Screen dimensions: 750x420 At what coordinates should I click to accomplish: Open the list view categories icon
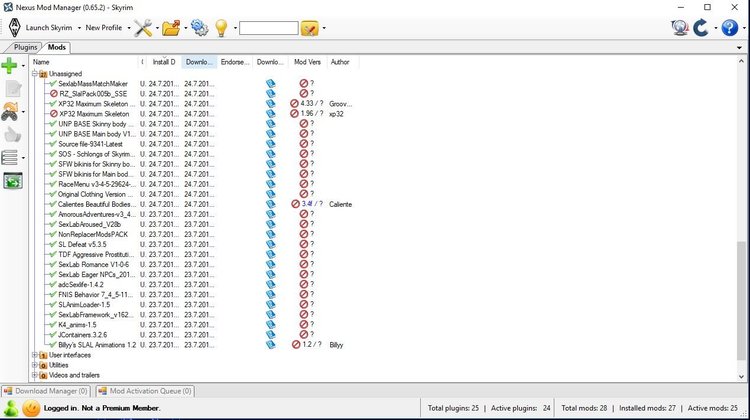[x=10, y=157]
